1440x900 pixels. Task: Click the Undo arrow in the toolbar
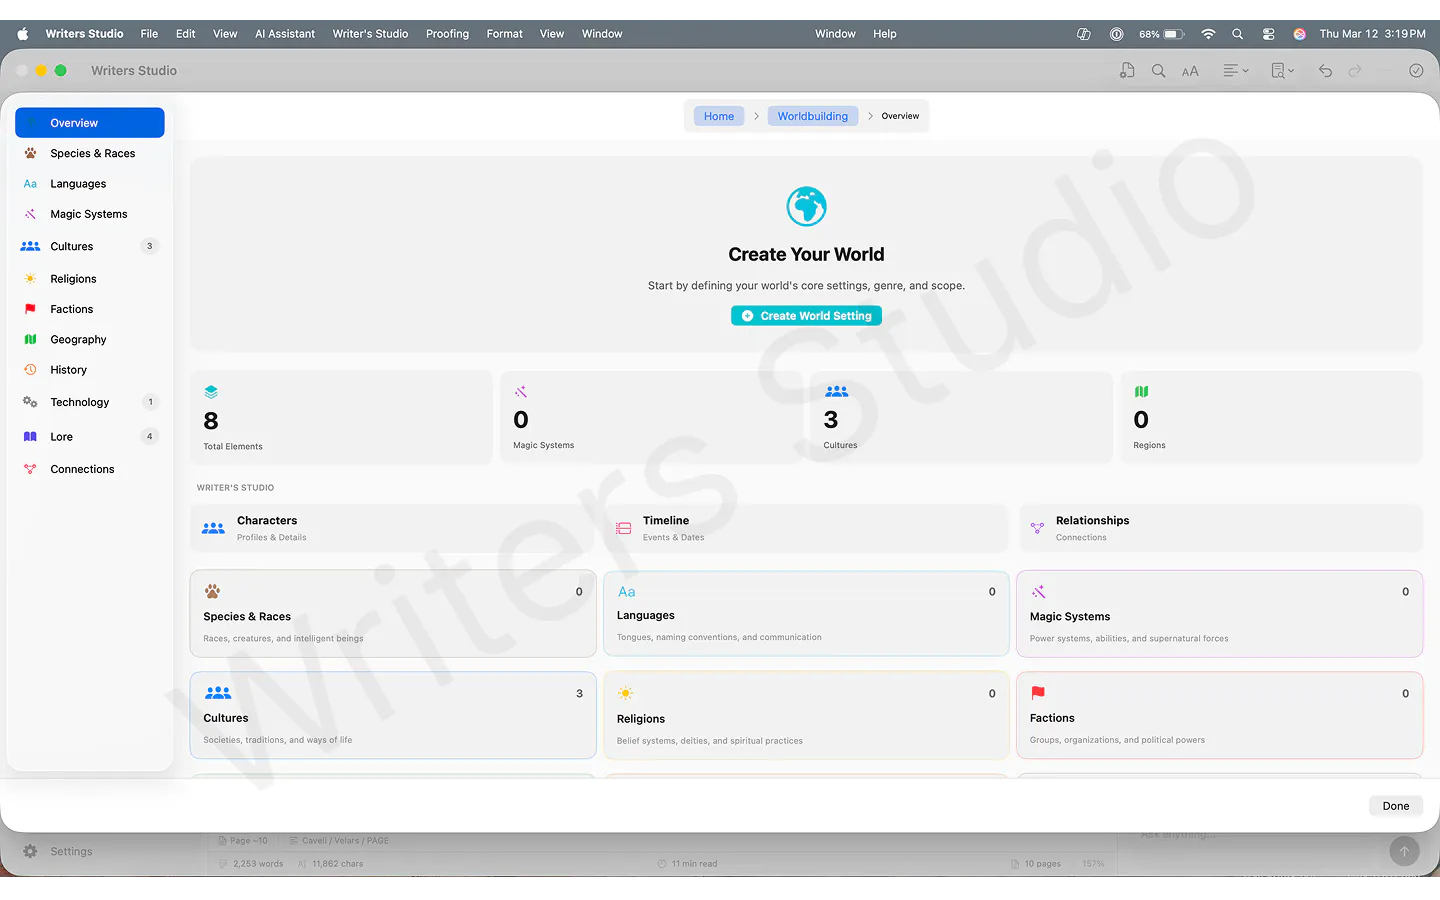[x=1325, y=71]
